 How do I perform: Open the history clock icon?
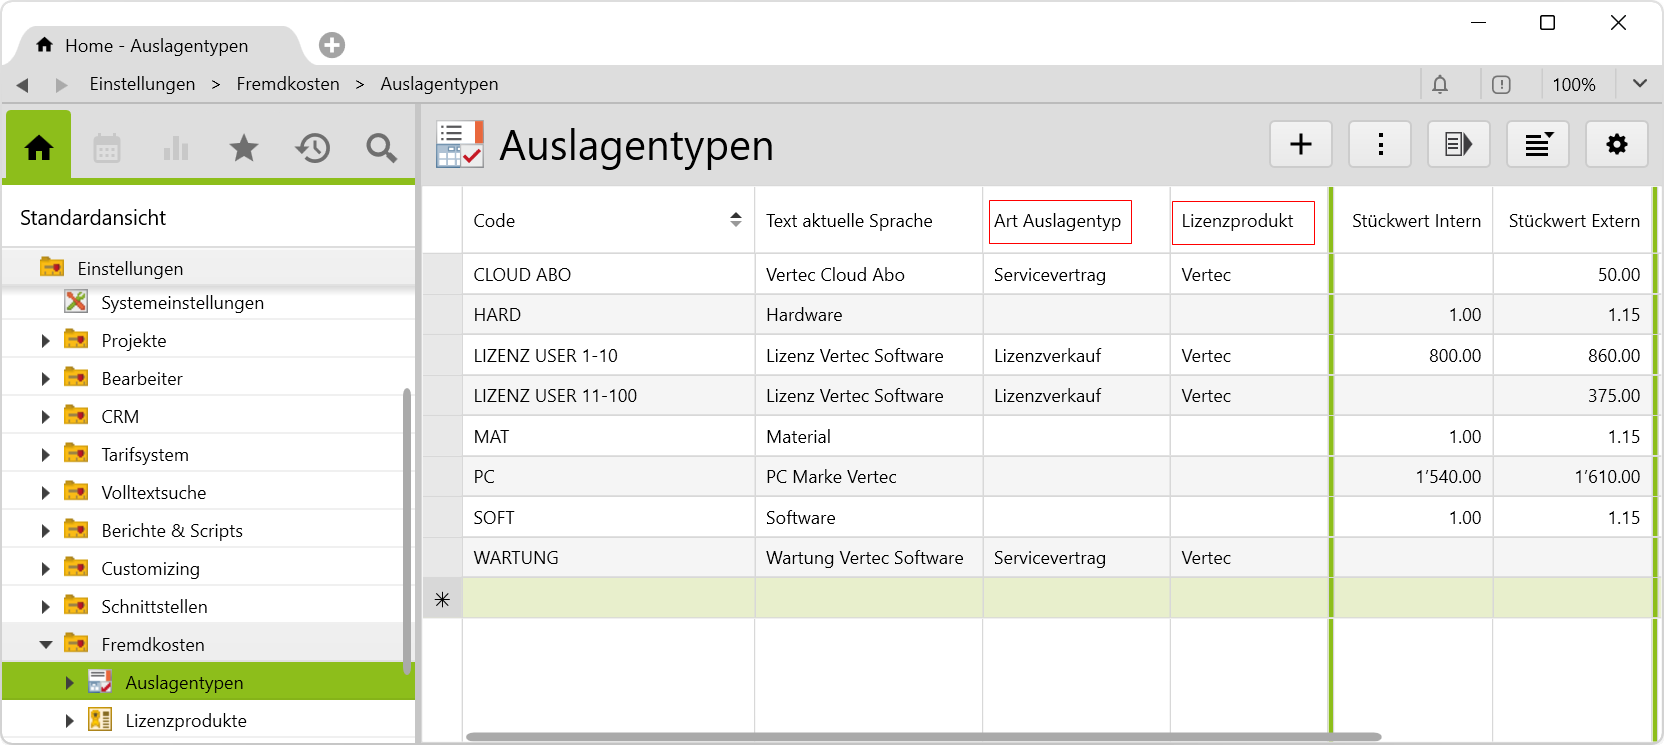(313, 148)
